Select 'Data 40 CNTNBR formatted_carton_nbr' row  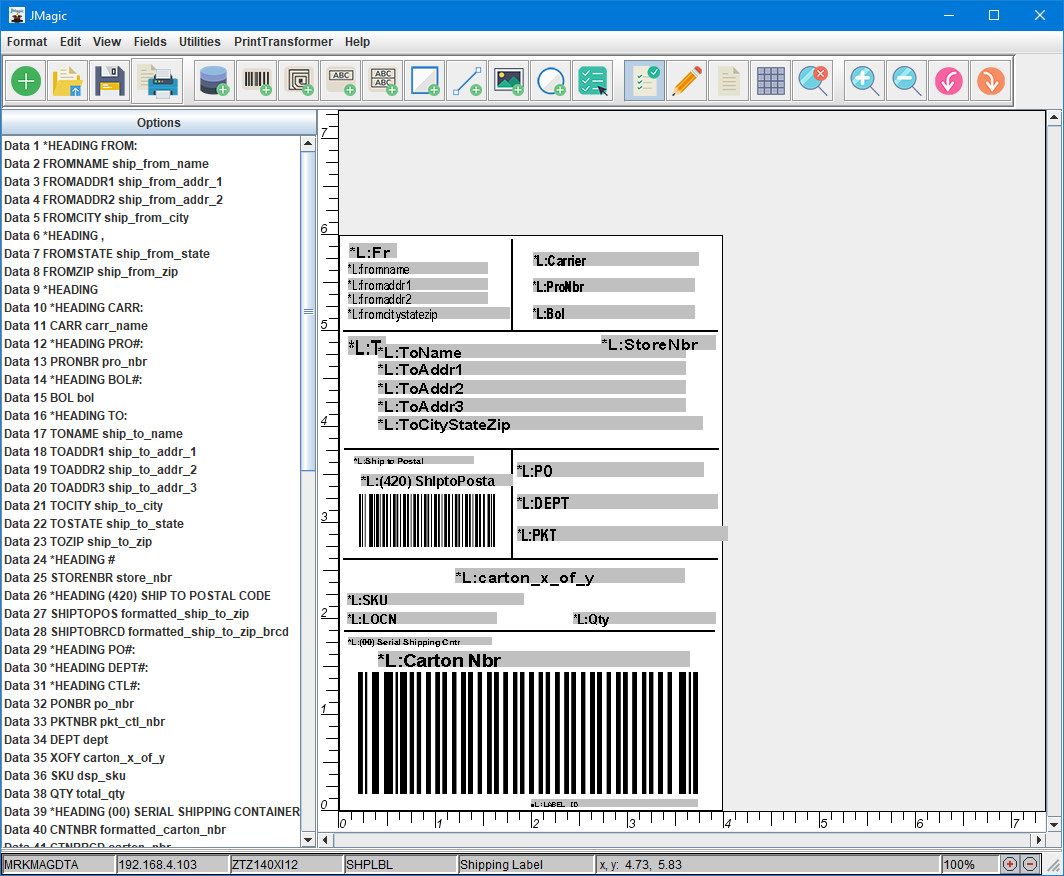(x=151, y=830)
